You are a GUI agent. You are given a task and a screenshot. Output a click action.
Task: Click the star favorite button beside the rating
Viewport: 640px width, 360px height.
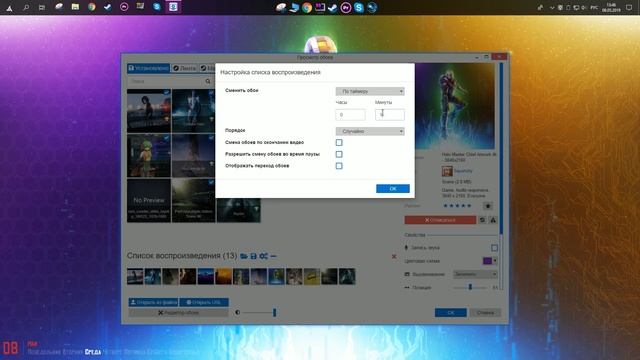point(488,206)
